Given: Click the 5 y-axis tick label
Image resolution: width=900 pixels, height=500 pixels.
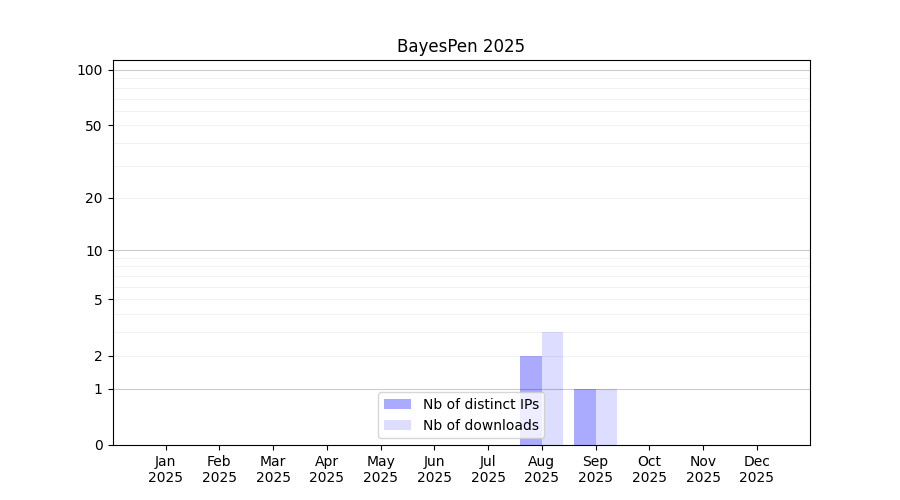Looking at the screenshot, I should (98, 300).
